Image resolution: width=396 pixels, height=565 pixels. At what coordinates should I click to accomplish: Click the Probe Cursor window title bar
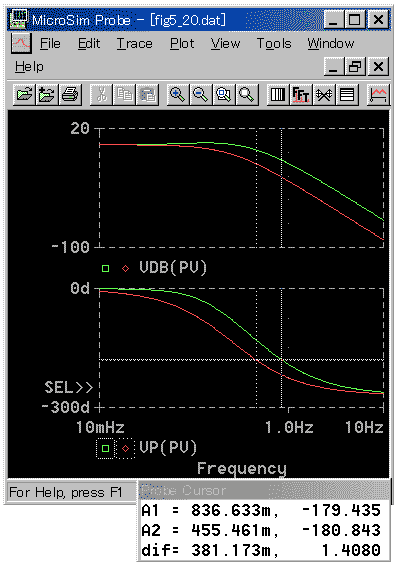point(264,490)
